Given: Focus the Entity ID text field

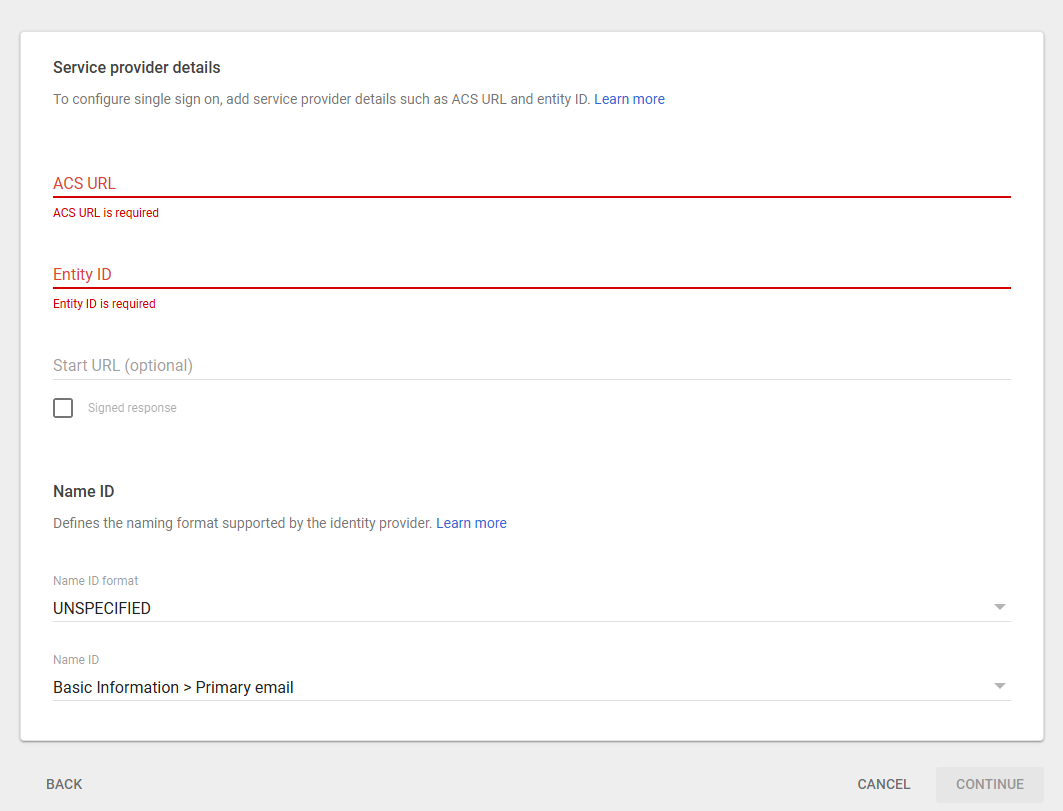Looking at the screenshot, I should [530, 274].
